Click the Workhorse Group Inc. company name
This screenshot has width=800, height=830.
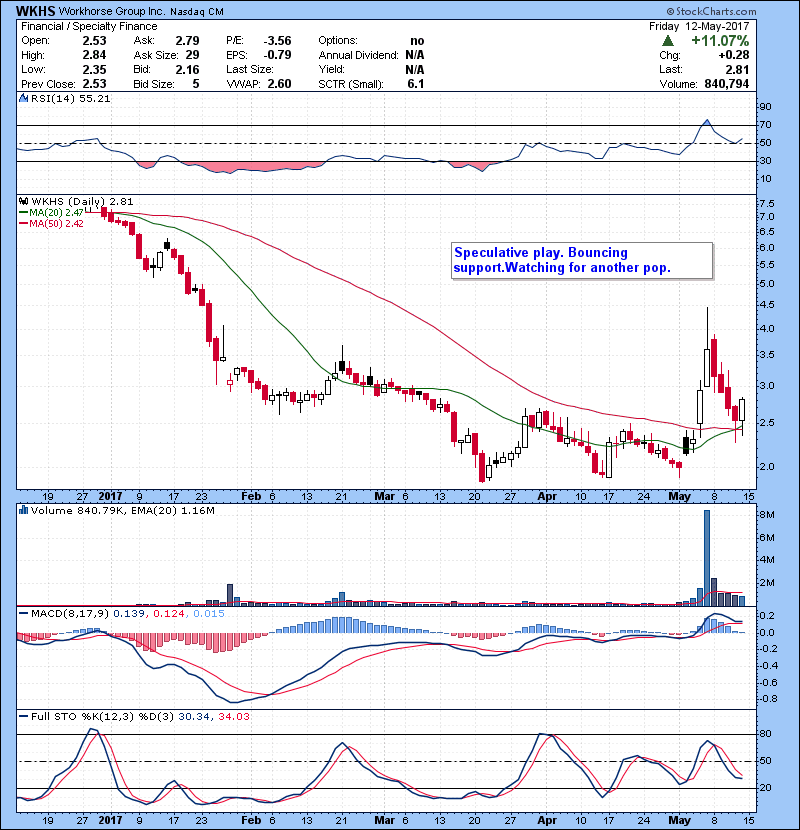[x=112, y=11]
